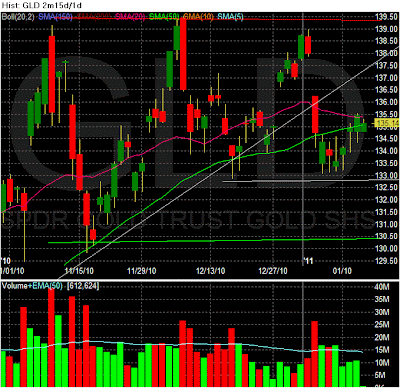Click the 15M volume axis label
400x389 pixels.
(382, 350)
